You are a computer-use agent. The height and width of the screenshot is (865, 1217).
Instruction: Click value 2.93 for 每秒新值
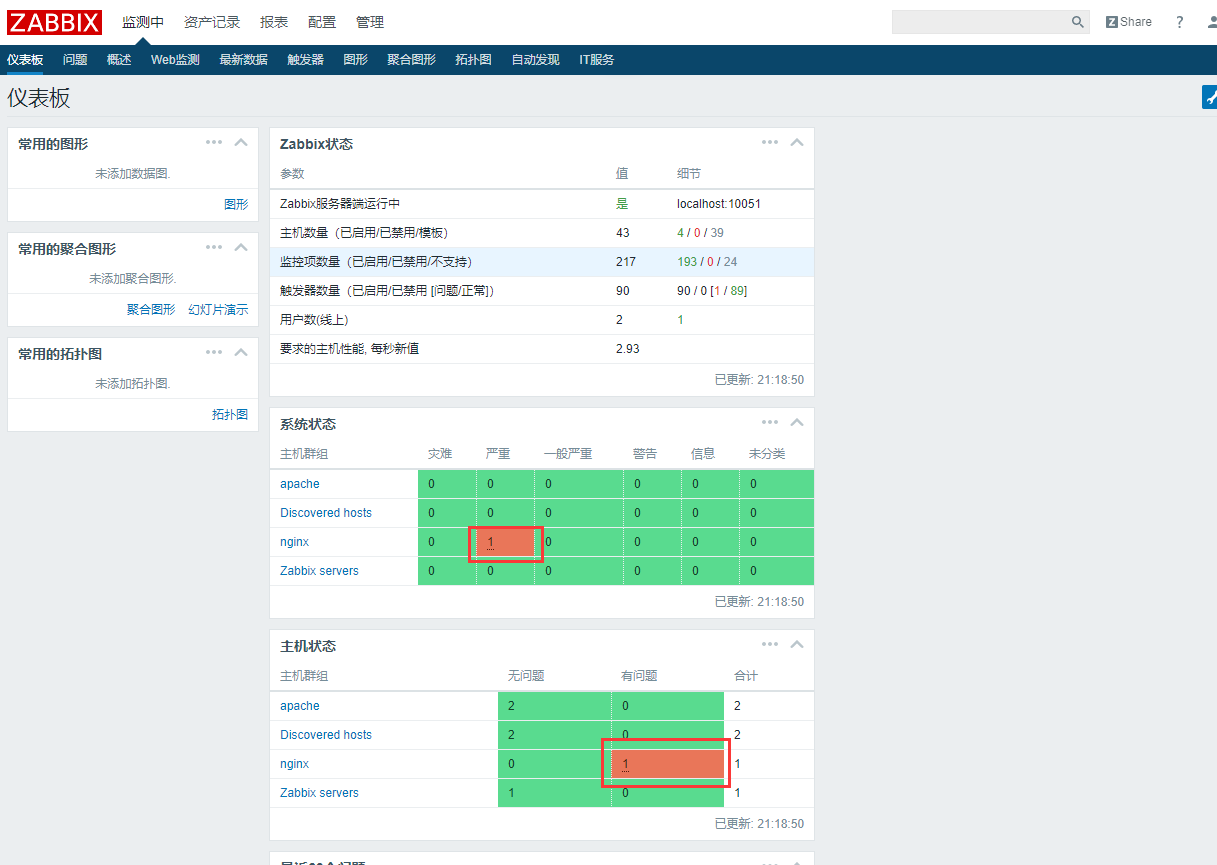point(628,349)
